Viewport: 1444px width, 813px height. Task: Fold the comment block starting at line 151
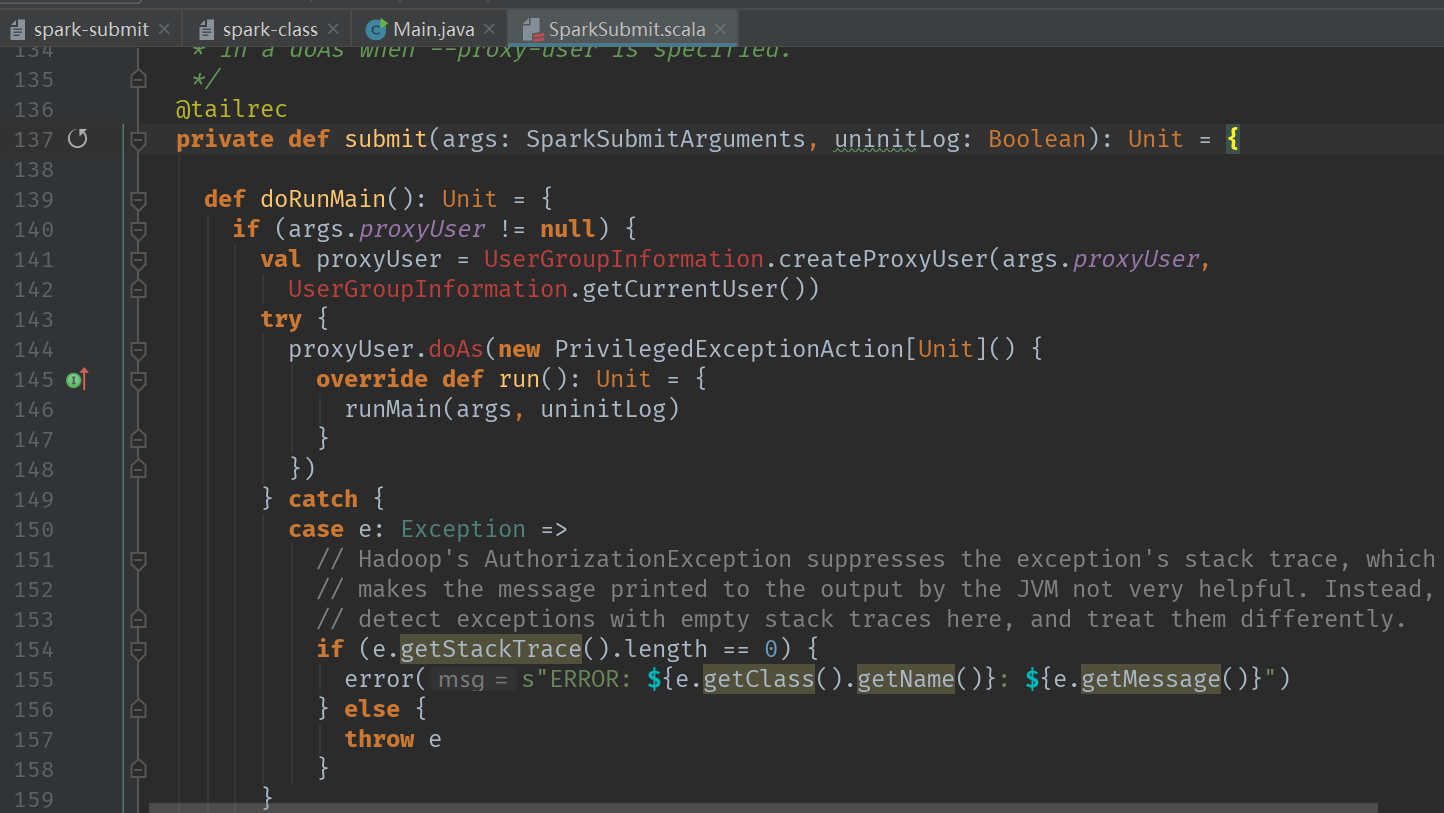(x=139, y=559)
